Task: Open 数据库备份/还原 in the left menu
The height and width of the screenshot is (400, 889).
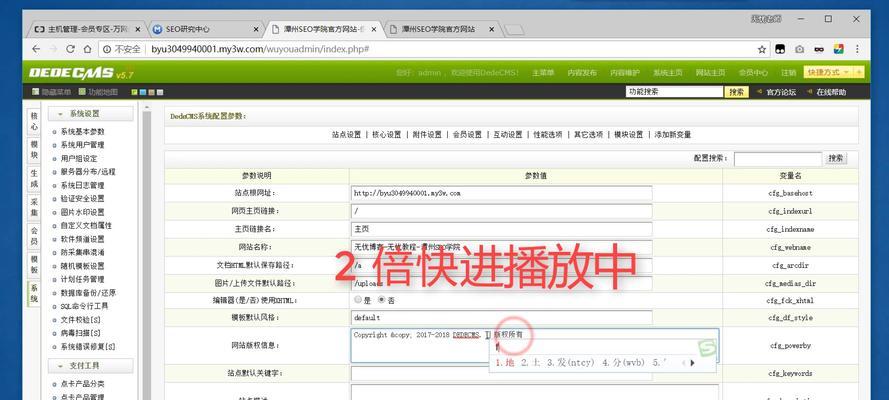Action: [x=88, y=293]
